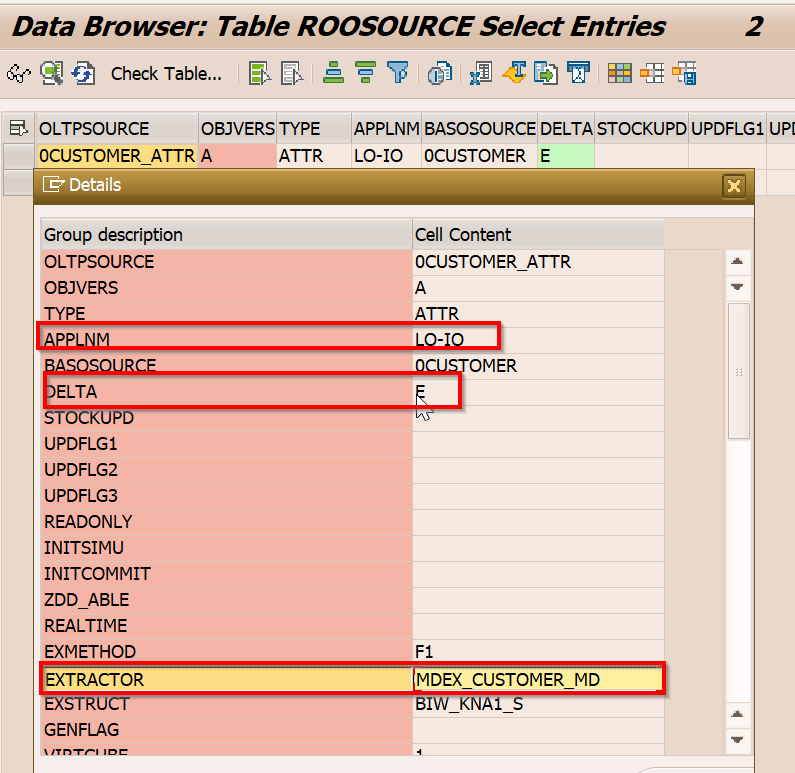This screenshot has height=773, width=795.
Task: Click the LO-IO value in Details
Action: (538, 339)
